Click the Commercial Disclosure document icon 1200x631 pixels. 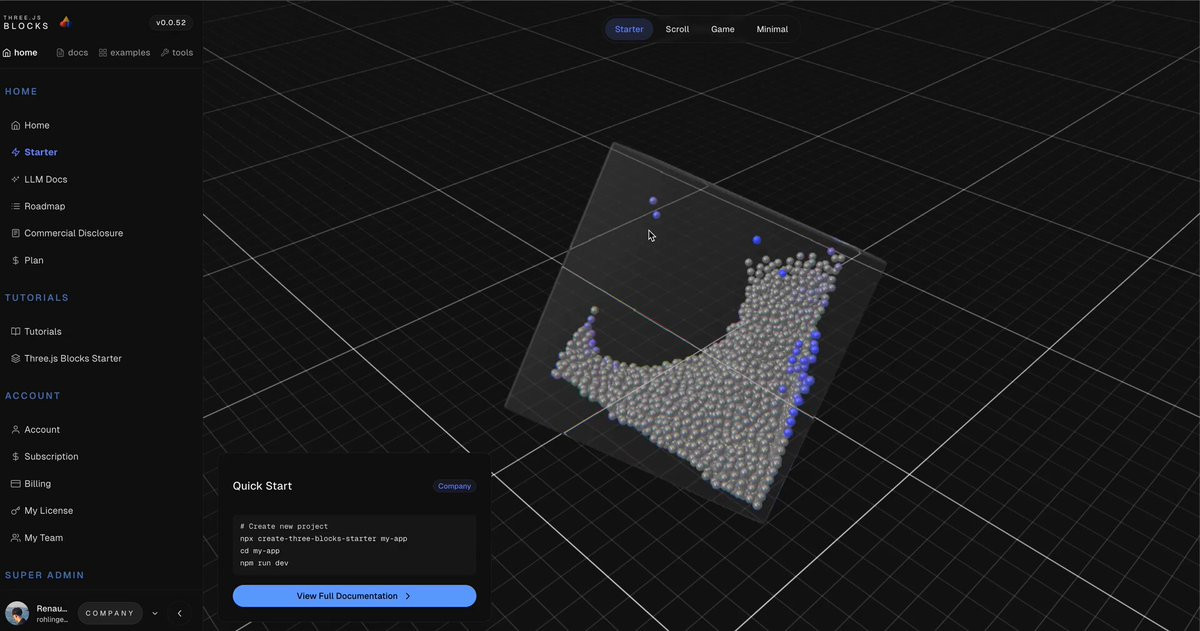pos(15,233)
